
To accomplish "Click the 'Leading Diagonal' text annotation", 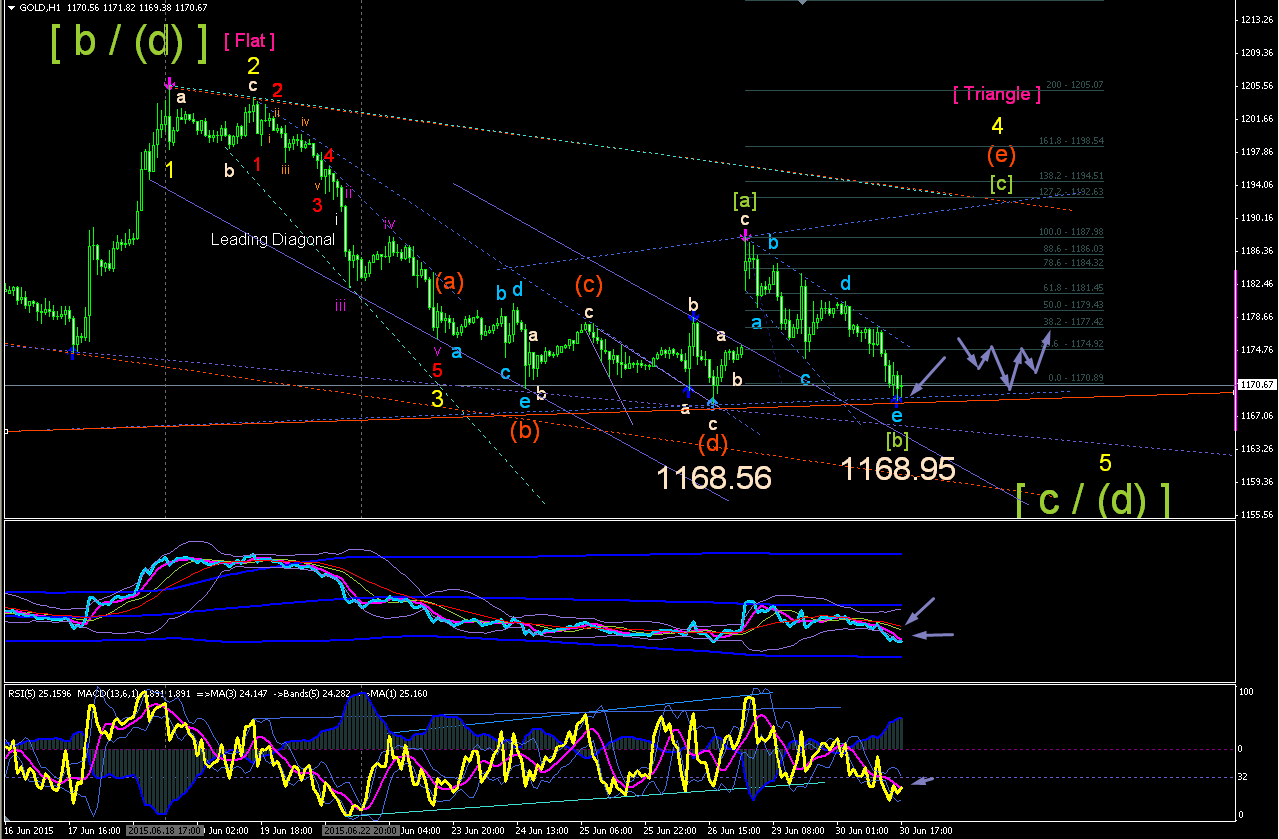I will coord(272,240).
